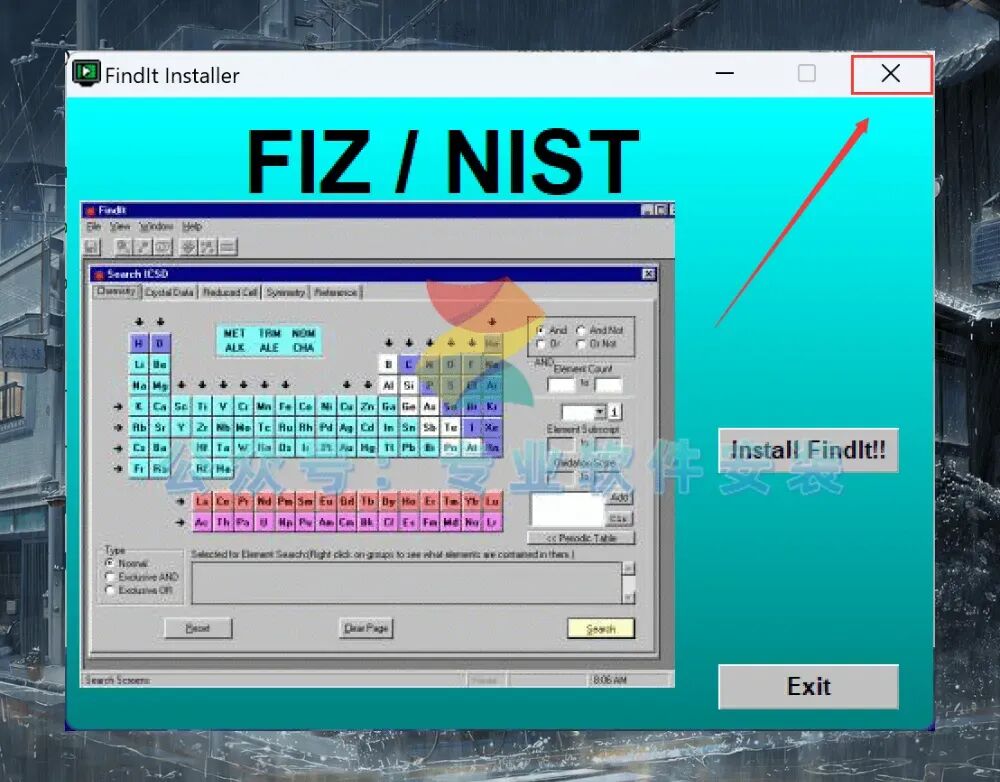Click the << Periodic Table button
1000x782 pixels.
(x=581, y=538)
